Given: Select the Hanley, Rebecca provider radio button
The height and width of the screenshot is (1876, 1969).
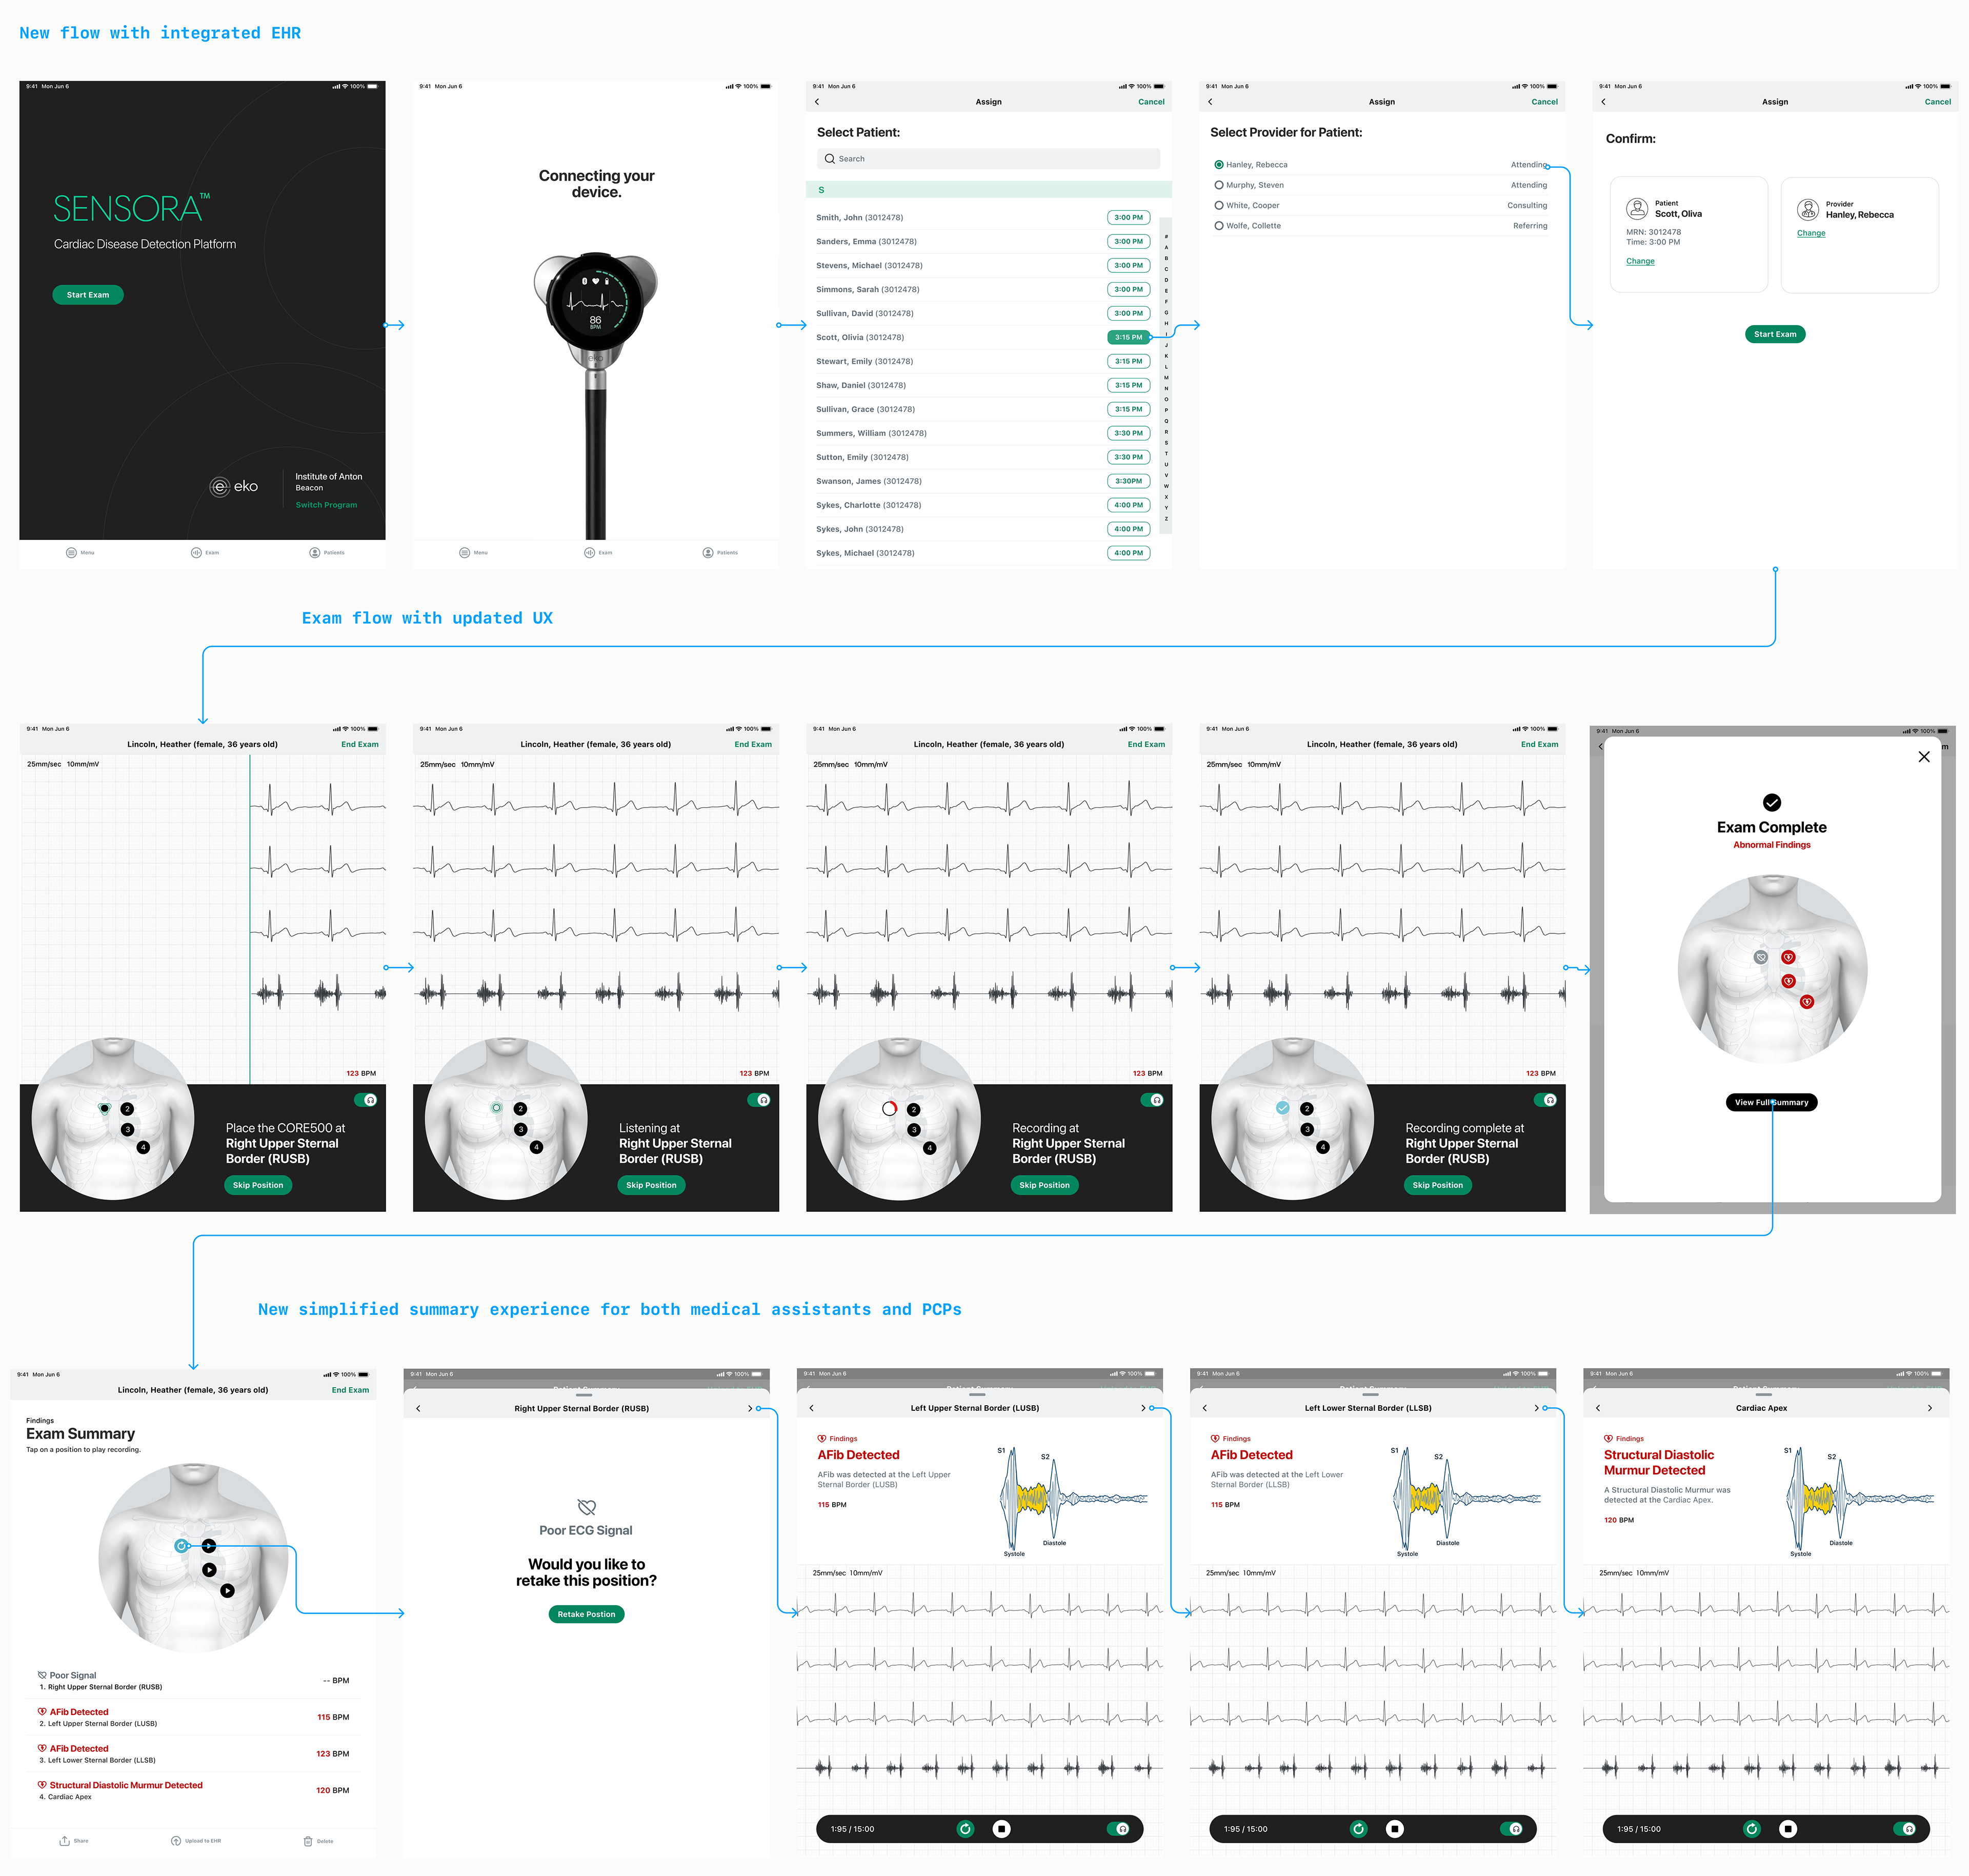Looking at the screenshot, I should tap(1218, 165).
